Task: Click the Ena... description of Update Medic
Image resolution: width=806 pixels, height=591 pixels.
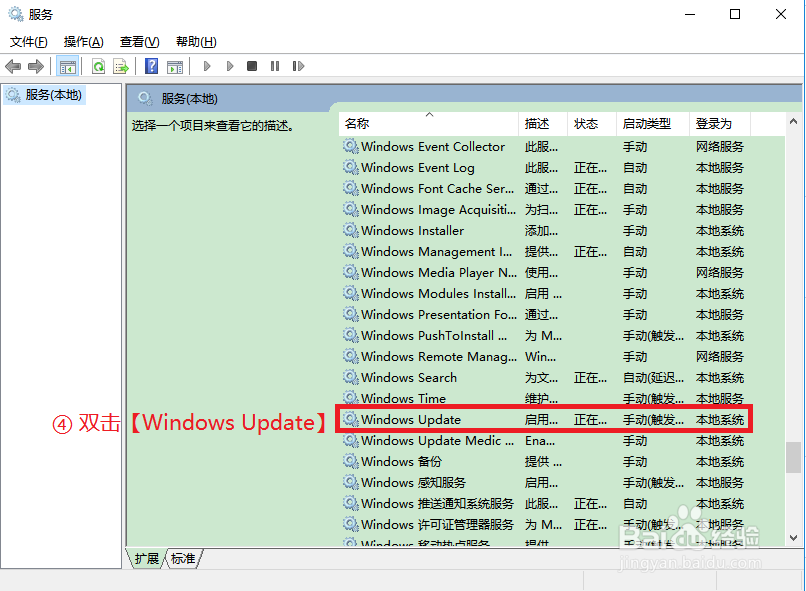Action: pyautogui.click(x=540, y=441)
